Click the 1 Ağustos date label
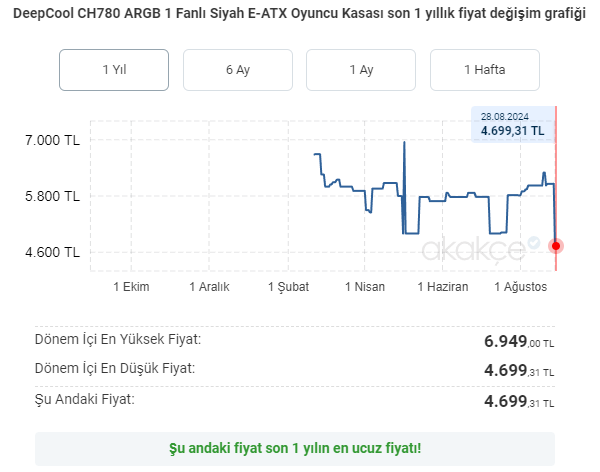 tap(521, 287)
